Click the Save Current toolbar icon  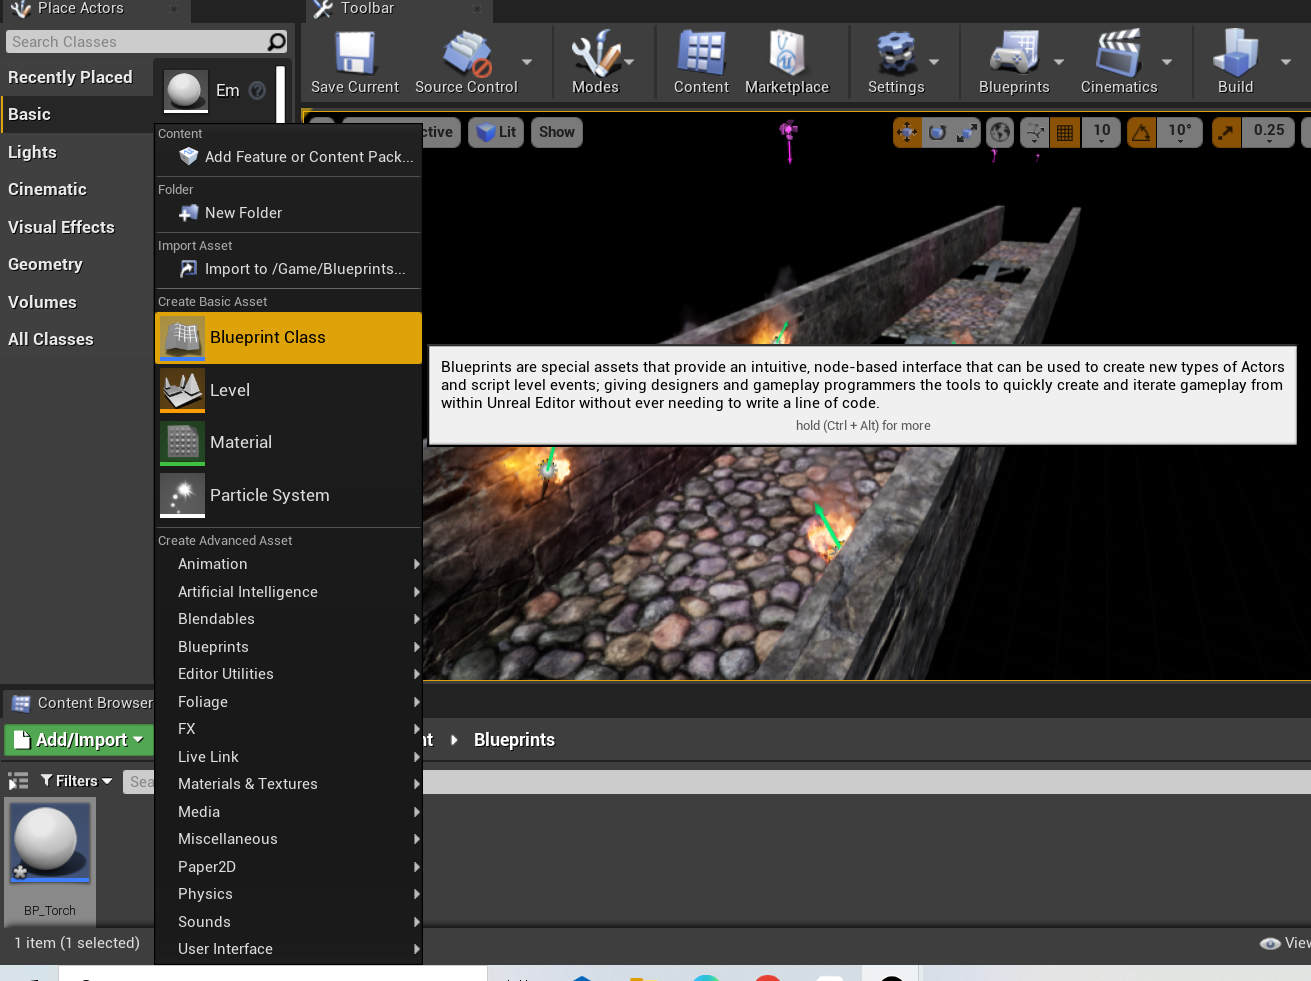coord(354,53)
